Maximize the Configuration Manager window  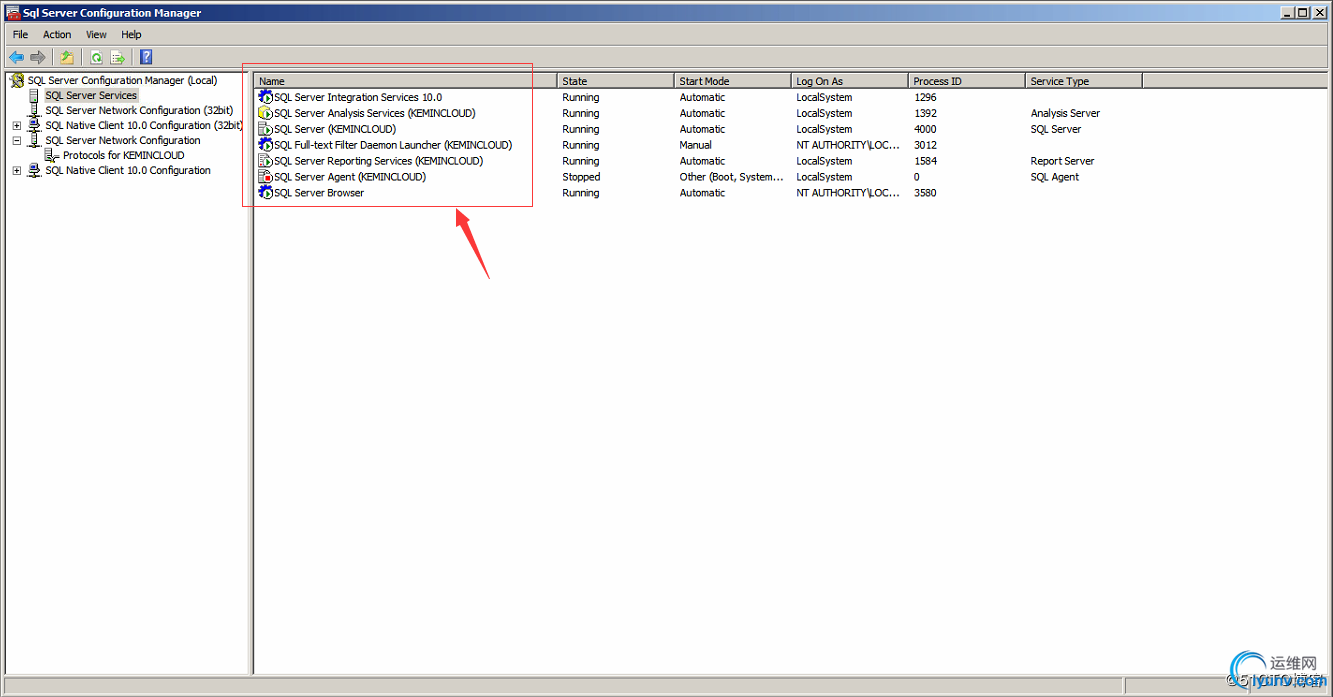pyautogui.click(x=1302, y=13)
